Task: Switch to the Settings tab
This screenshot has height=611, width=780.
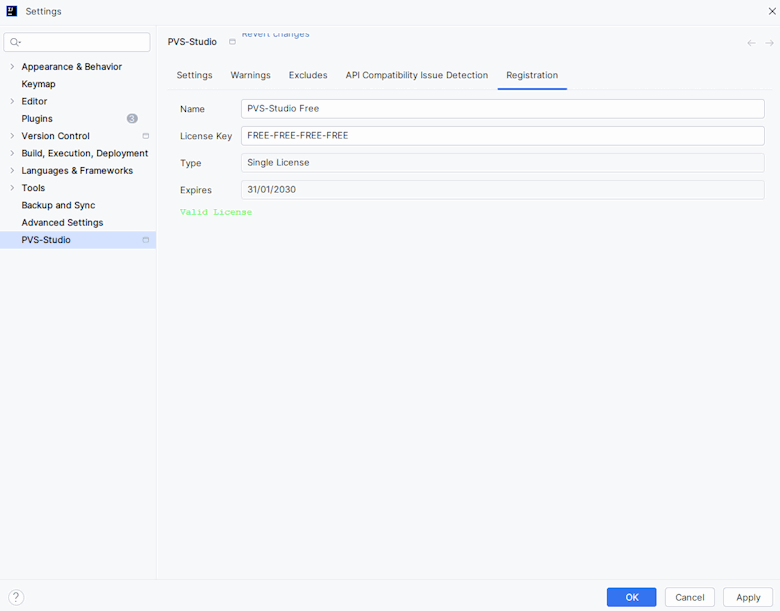Action: tap(195, 75)
